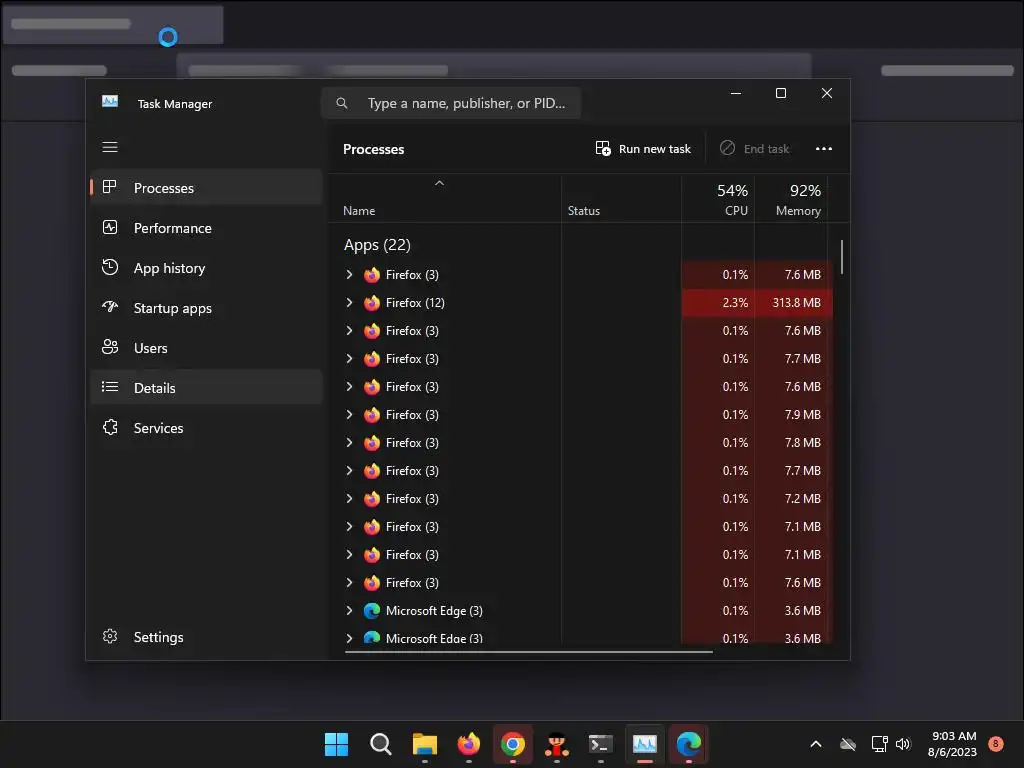
Task: Open the Settings gear icon
Action: pyautogui.click(x=110, y=636)
